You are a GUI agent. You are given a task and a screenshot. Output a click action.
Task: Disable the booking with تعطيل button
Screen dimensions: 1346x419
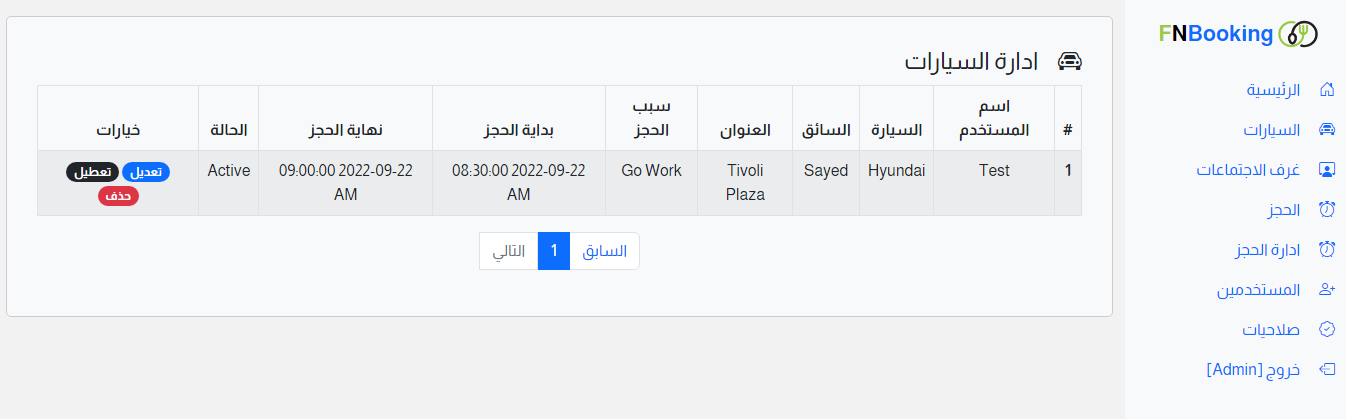pos(92,172)
